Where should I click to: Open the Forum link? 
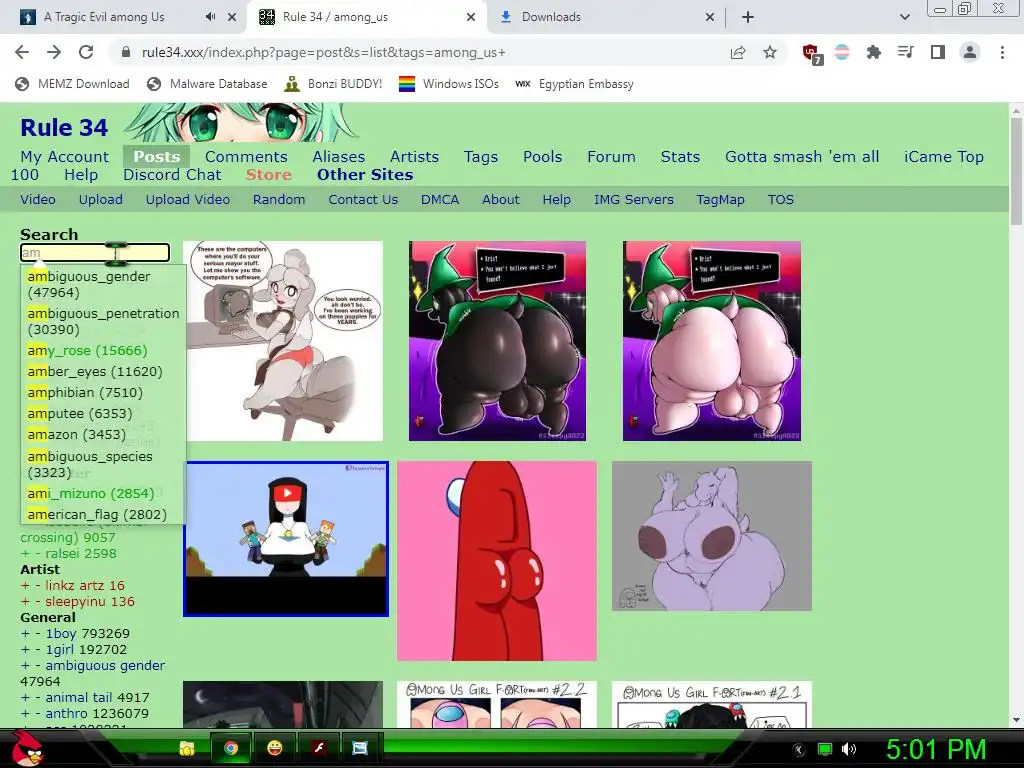click(611, 157)
